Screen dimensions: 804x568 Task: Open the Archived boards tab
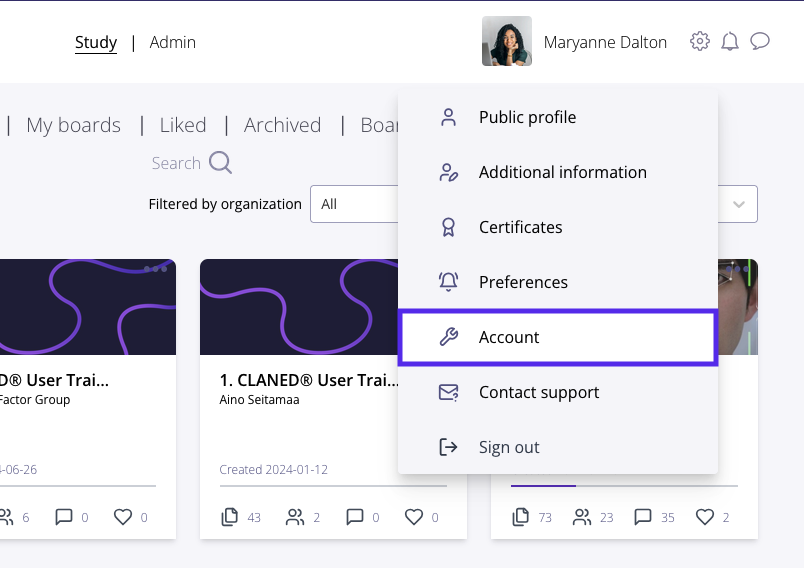point(283,125)
